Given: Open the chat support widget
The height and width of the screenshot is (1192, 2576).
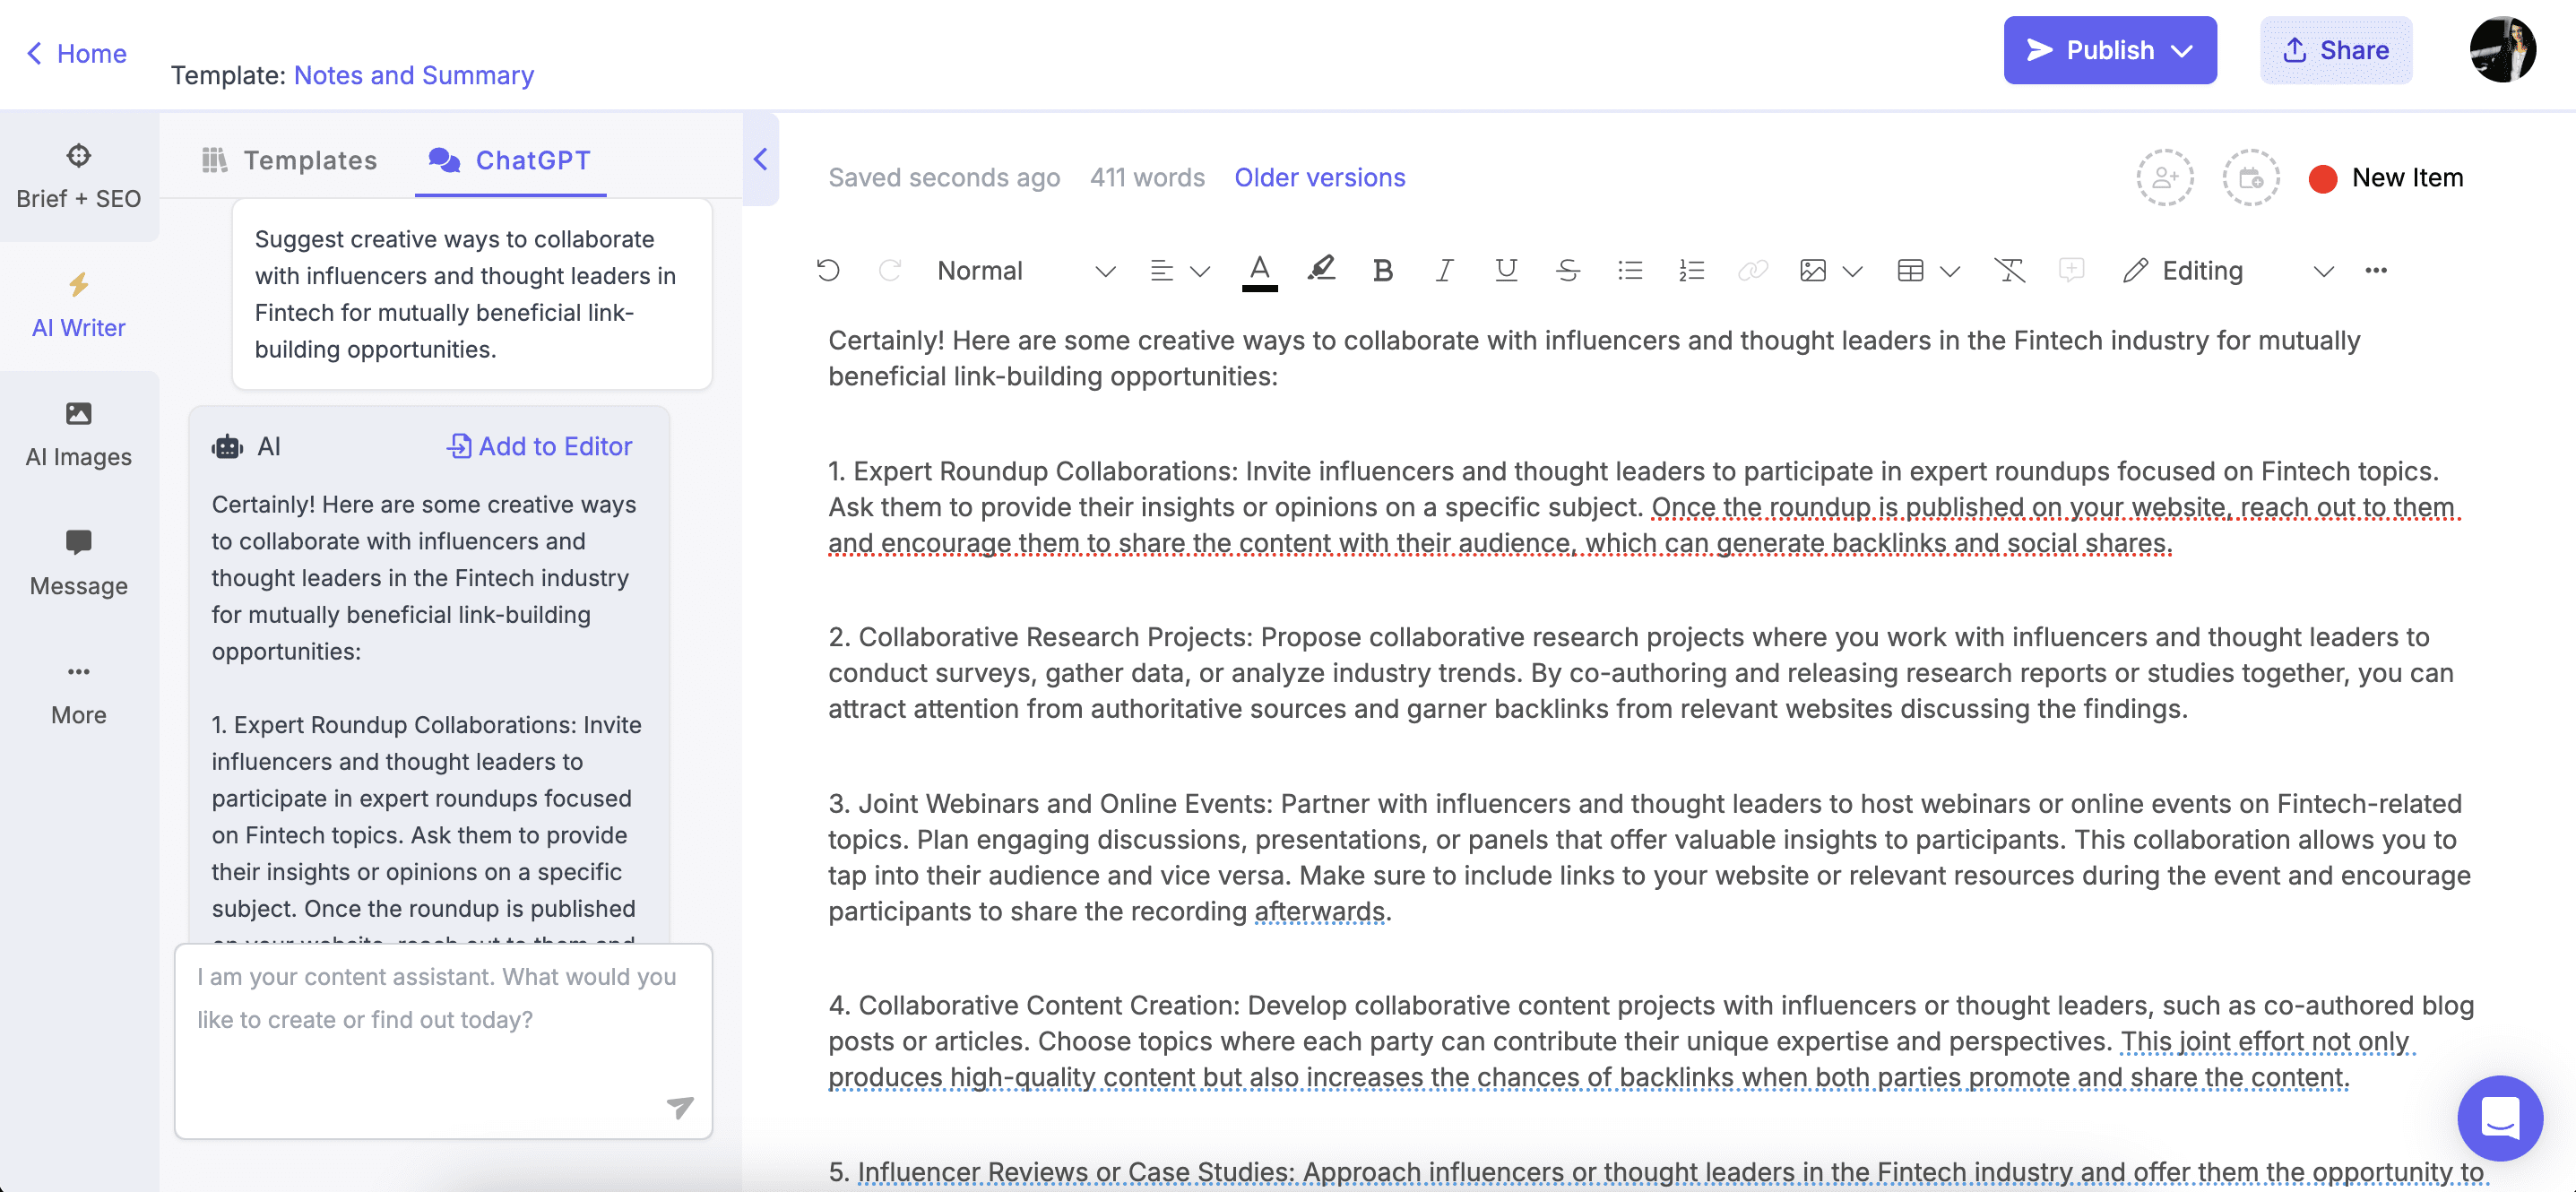Looking at the screenshot, I should tap(2499, 1117).
